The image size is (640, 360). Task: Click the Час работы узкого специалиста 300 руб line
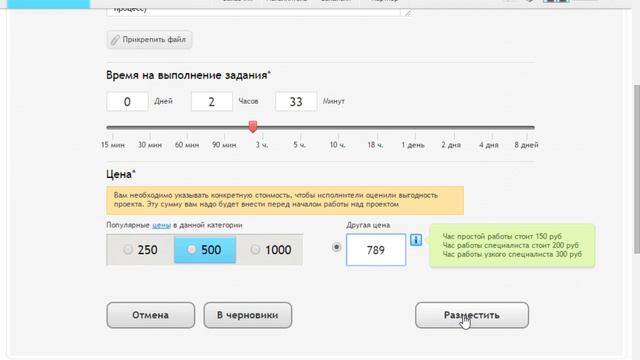(512, 254)
